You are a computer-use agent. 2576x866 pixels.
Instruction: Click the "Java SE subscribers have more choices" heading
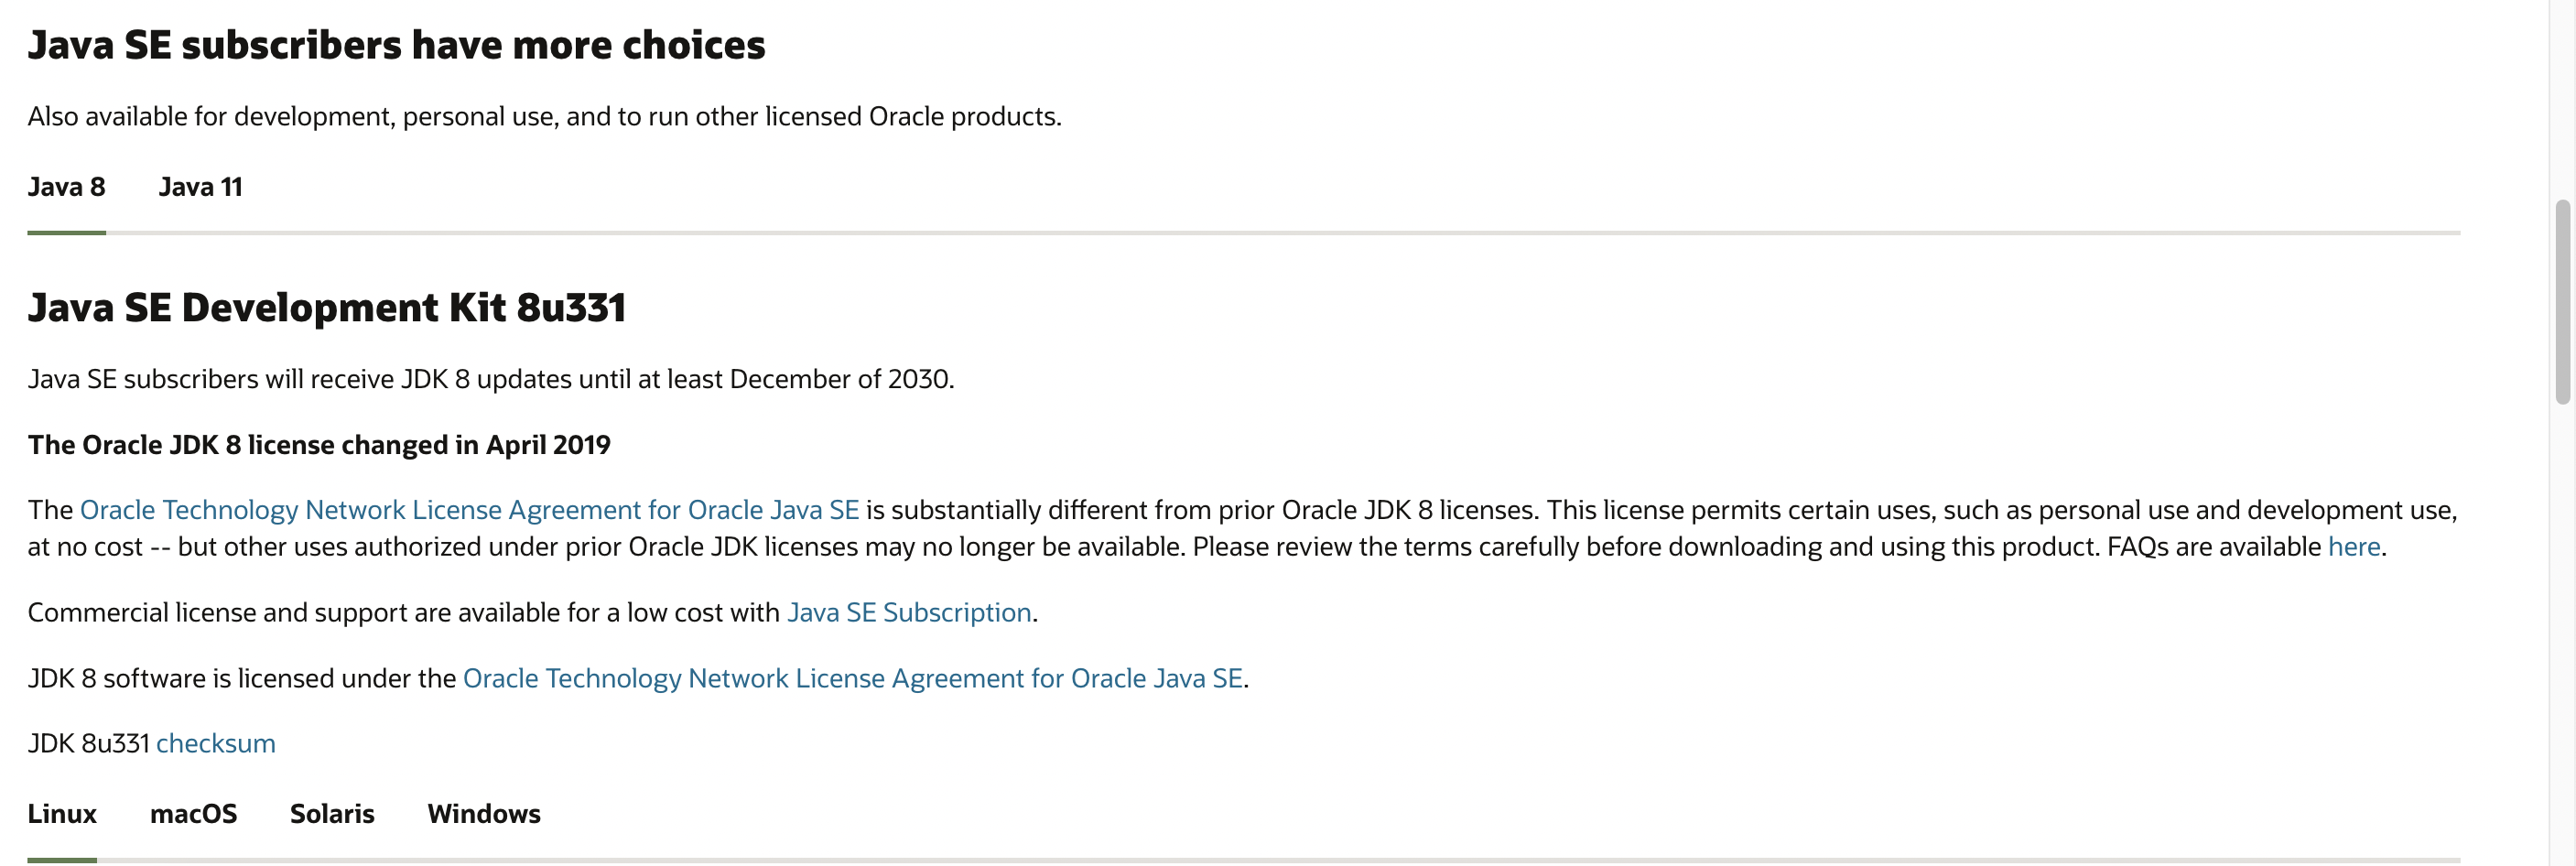(396, 45)
